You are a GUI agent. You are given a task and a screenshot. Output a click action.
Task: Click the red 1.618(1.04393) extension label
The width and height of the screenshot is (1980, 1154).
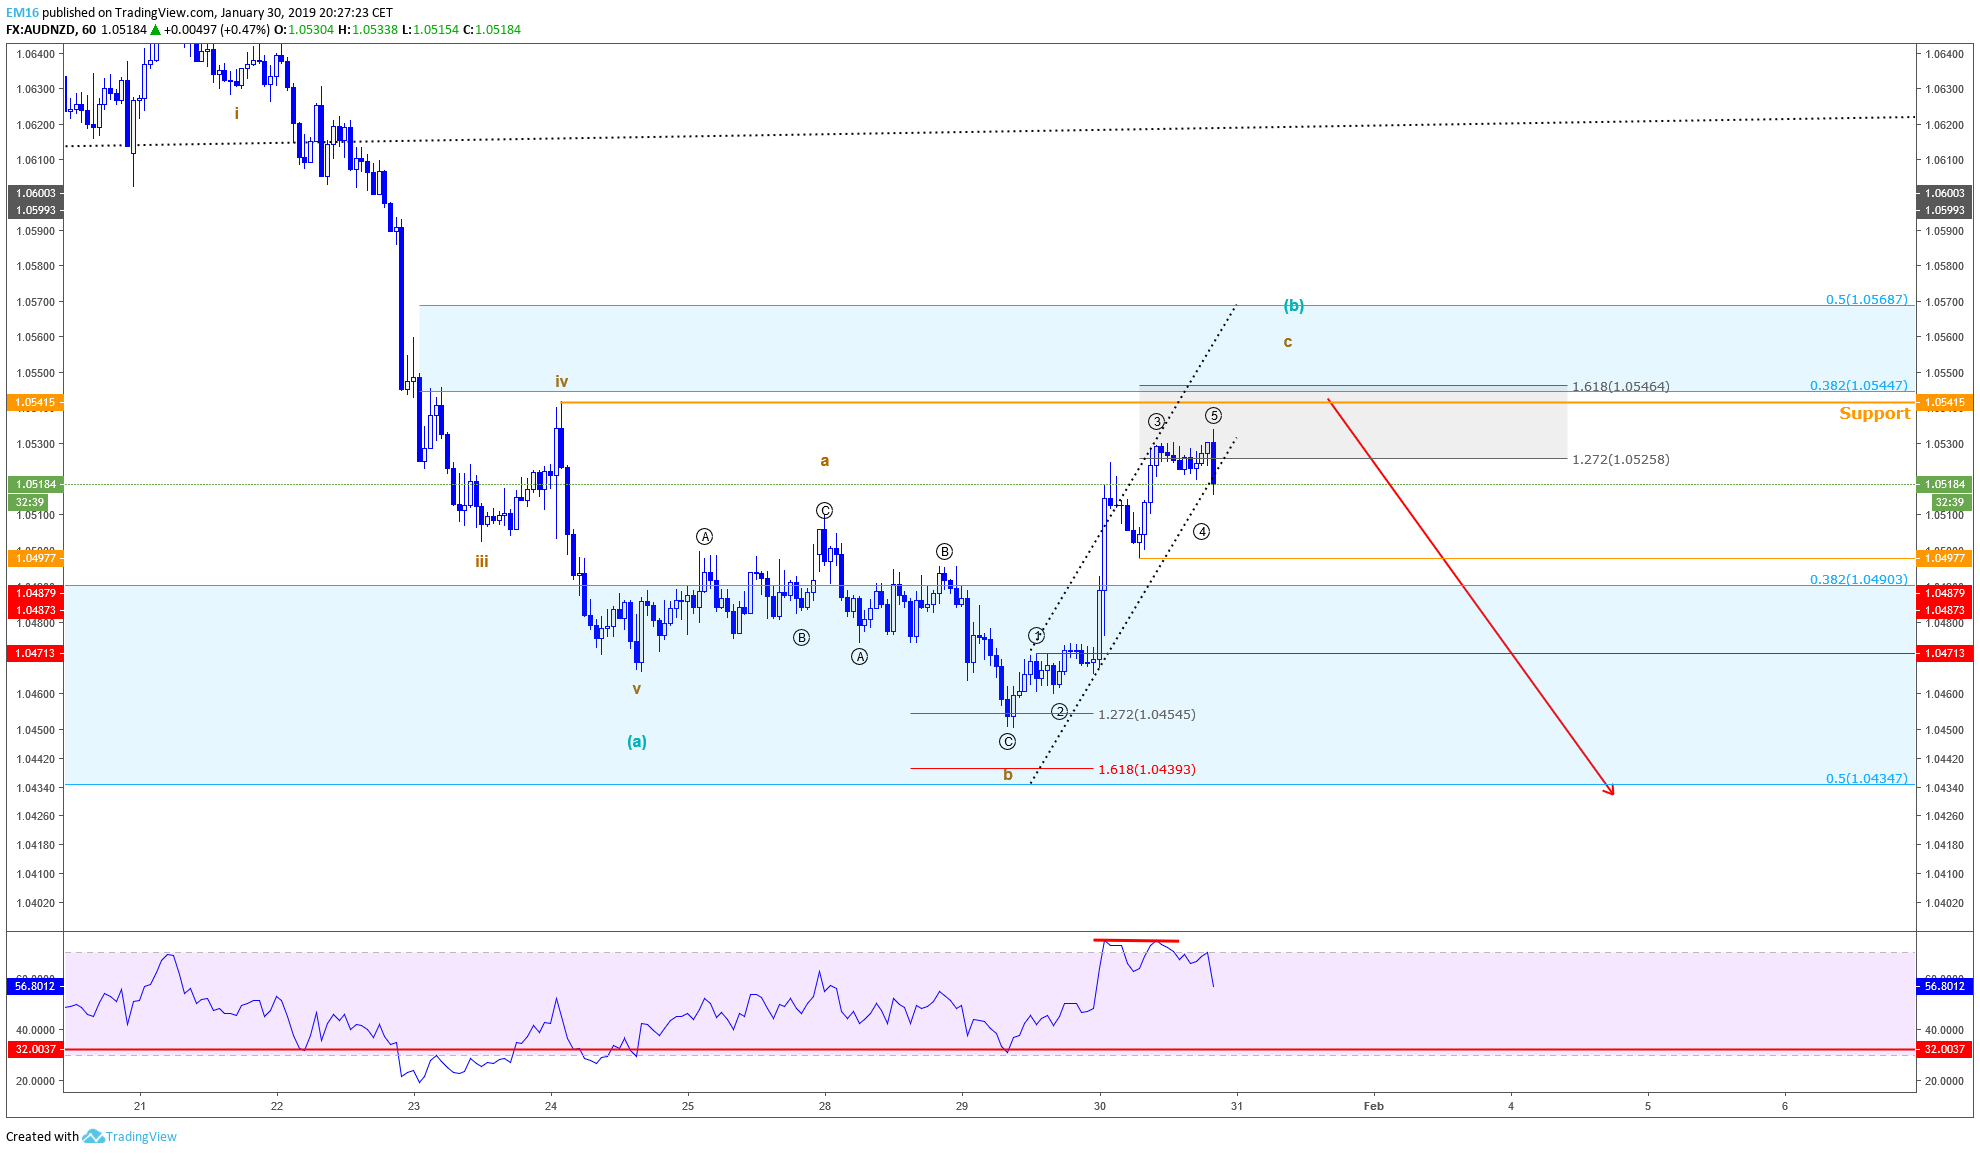coord(1147,770)
